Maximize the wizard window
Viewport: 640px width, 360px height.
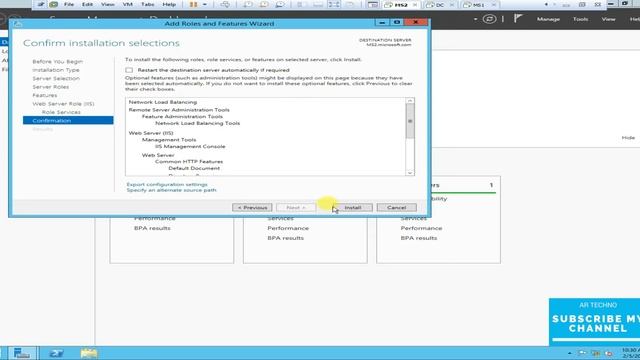point(397,22)
